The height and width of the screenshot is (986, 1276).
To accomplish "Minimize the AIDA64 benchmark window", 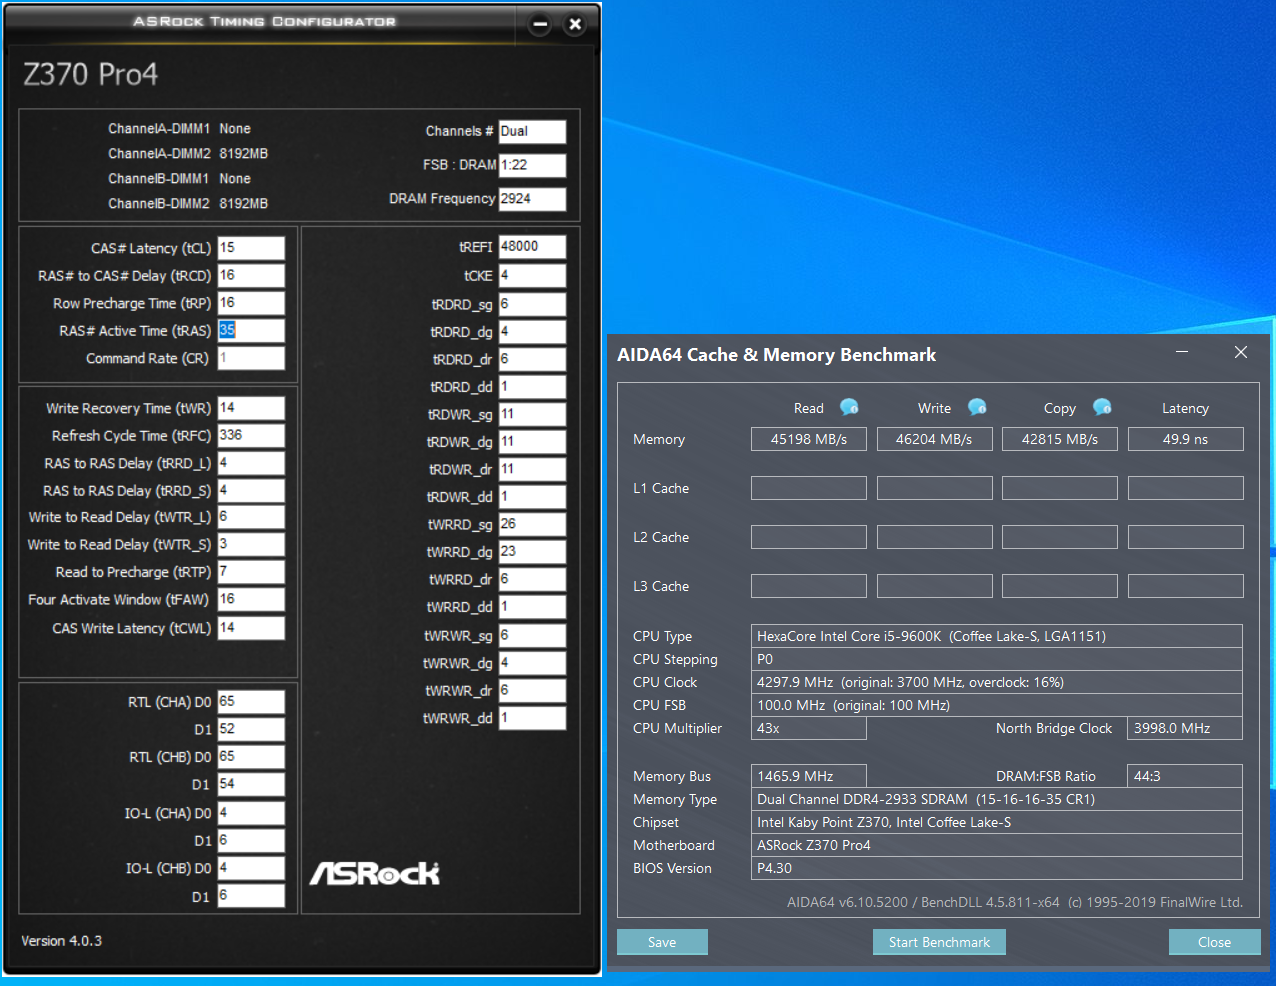I will click(x=1182, y=352).
